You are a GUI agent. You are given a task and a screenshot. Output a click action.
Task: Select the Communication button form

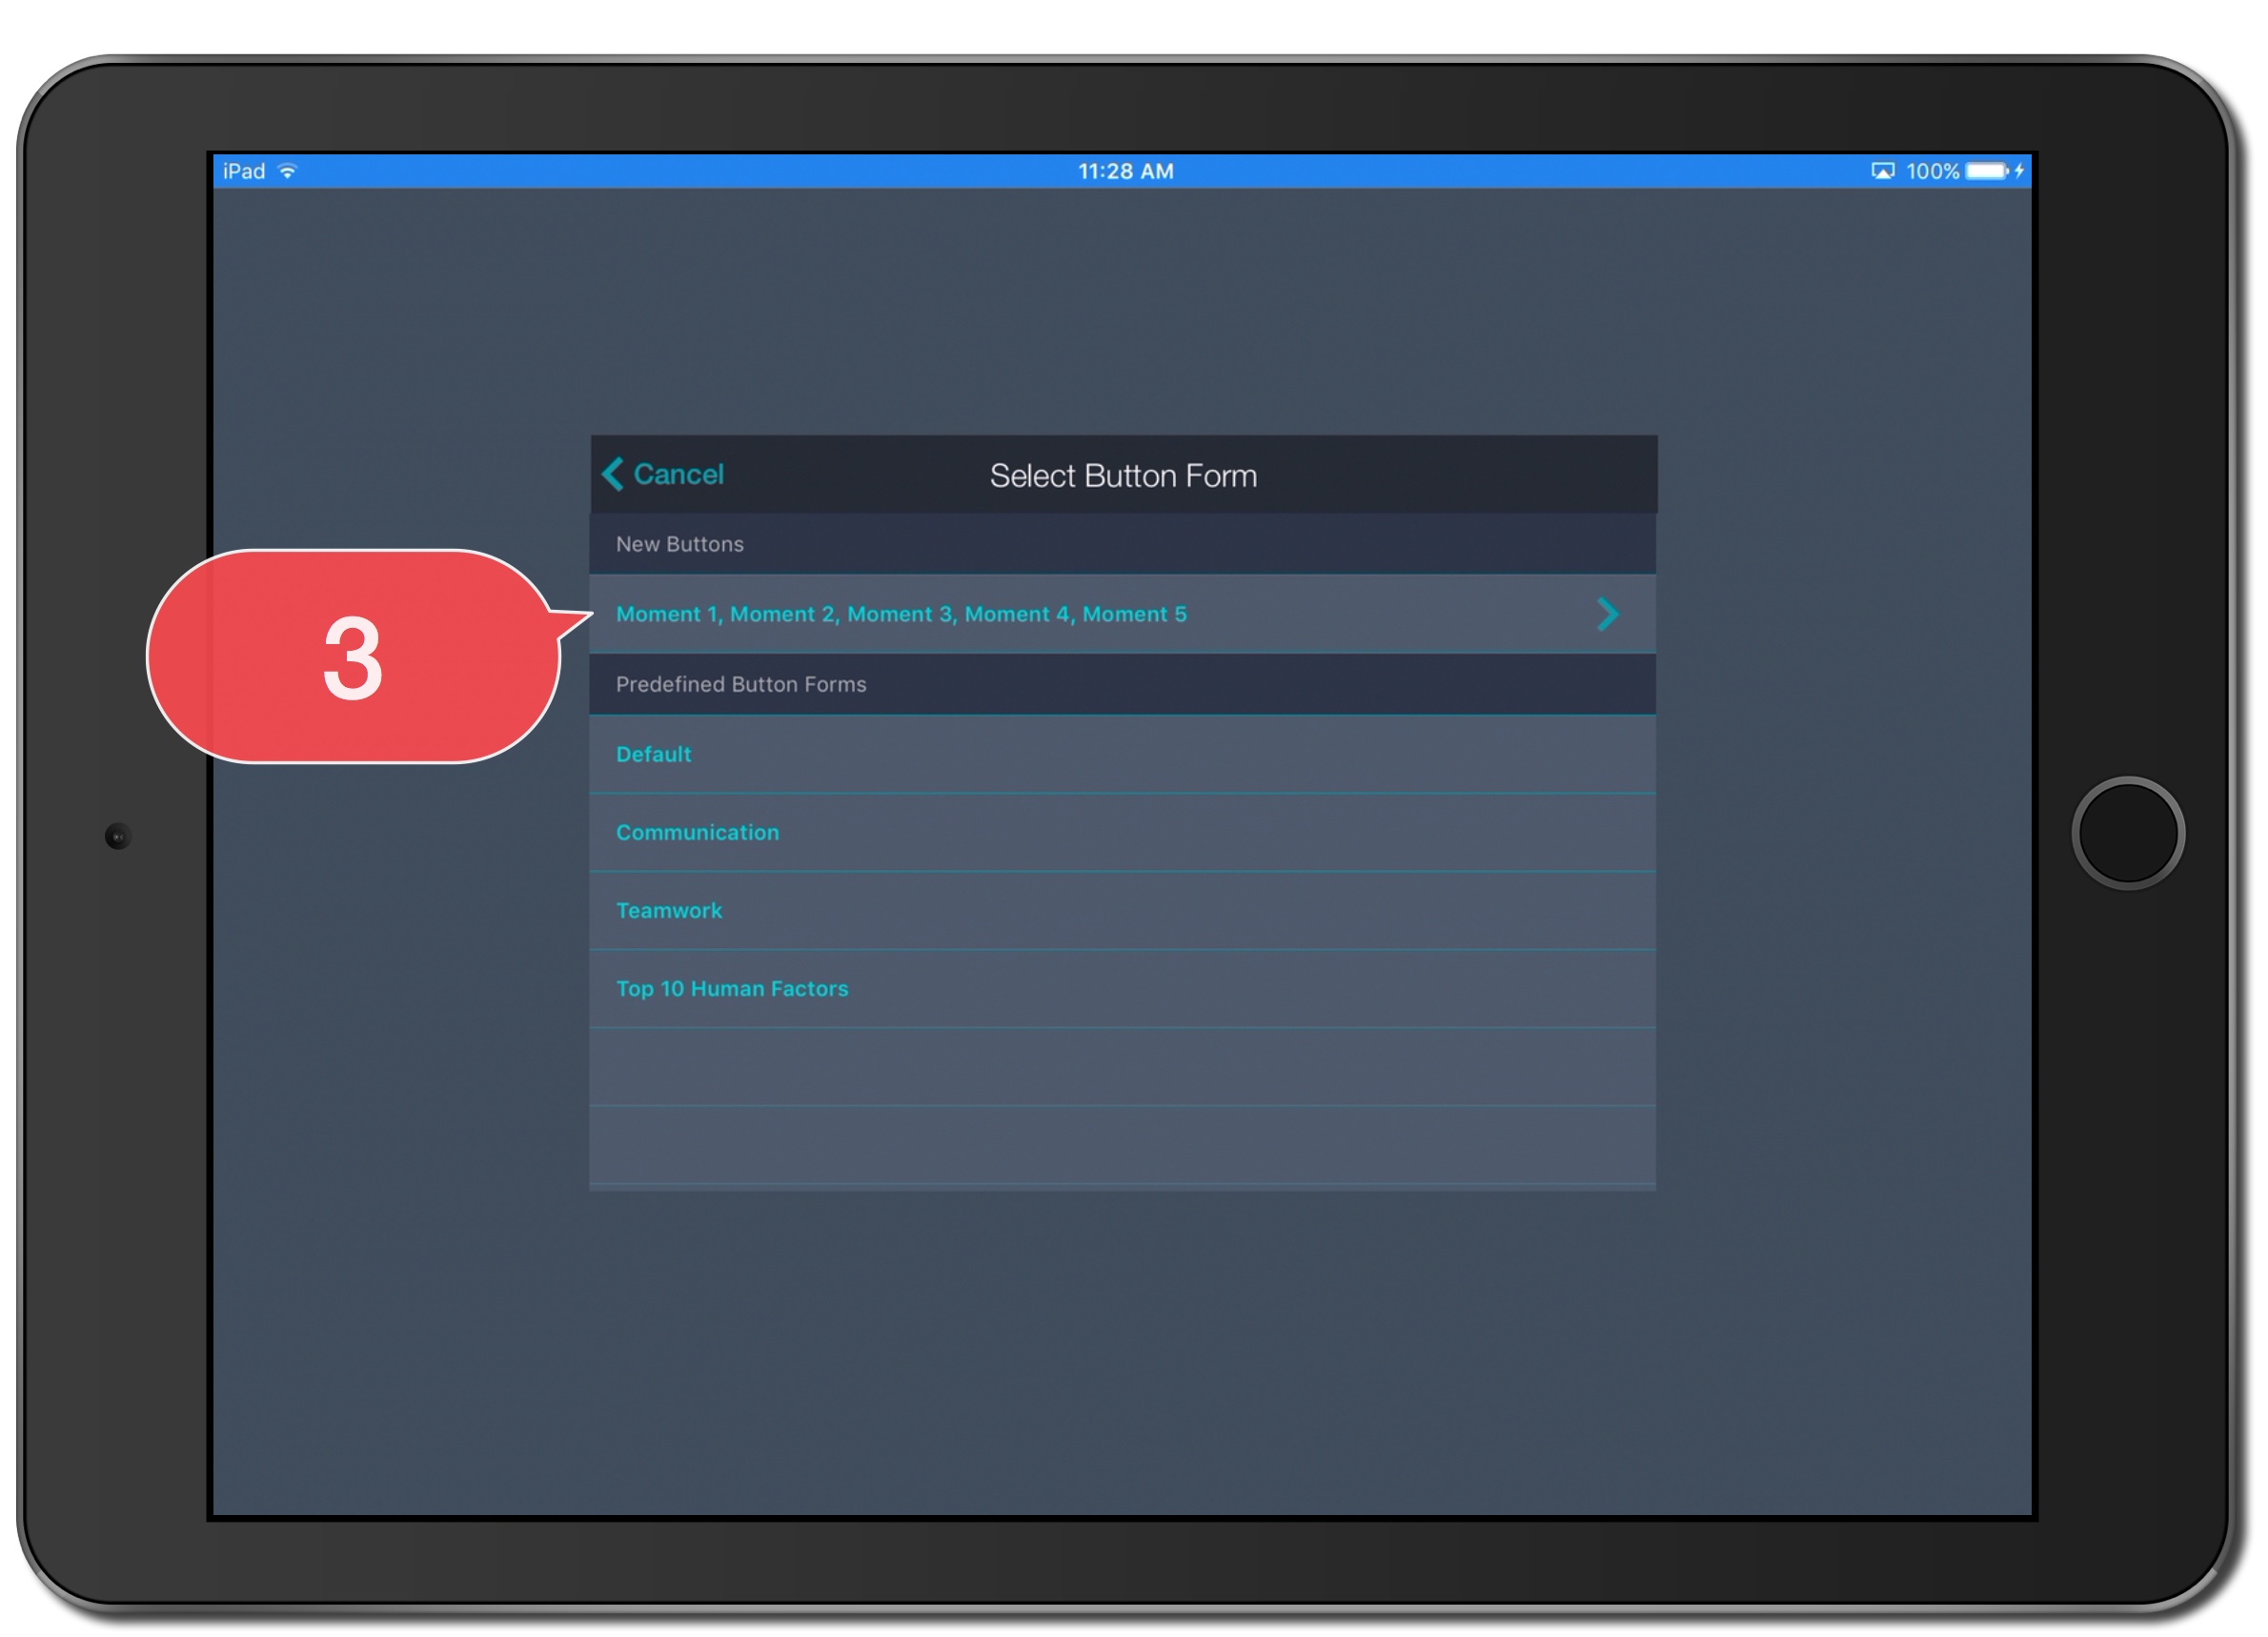point(697,833)
